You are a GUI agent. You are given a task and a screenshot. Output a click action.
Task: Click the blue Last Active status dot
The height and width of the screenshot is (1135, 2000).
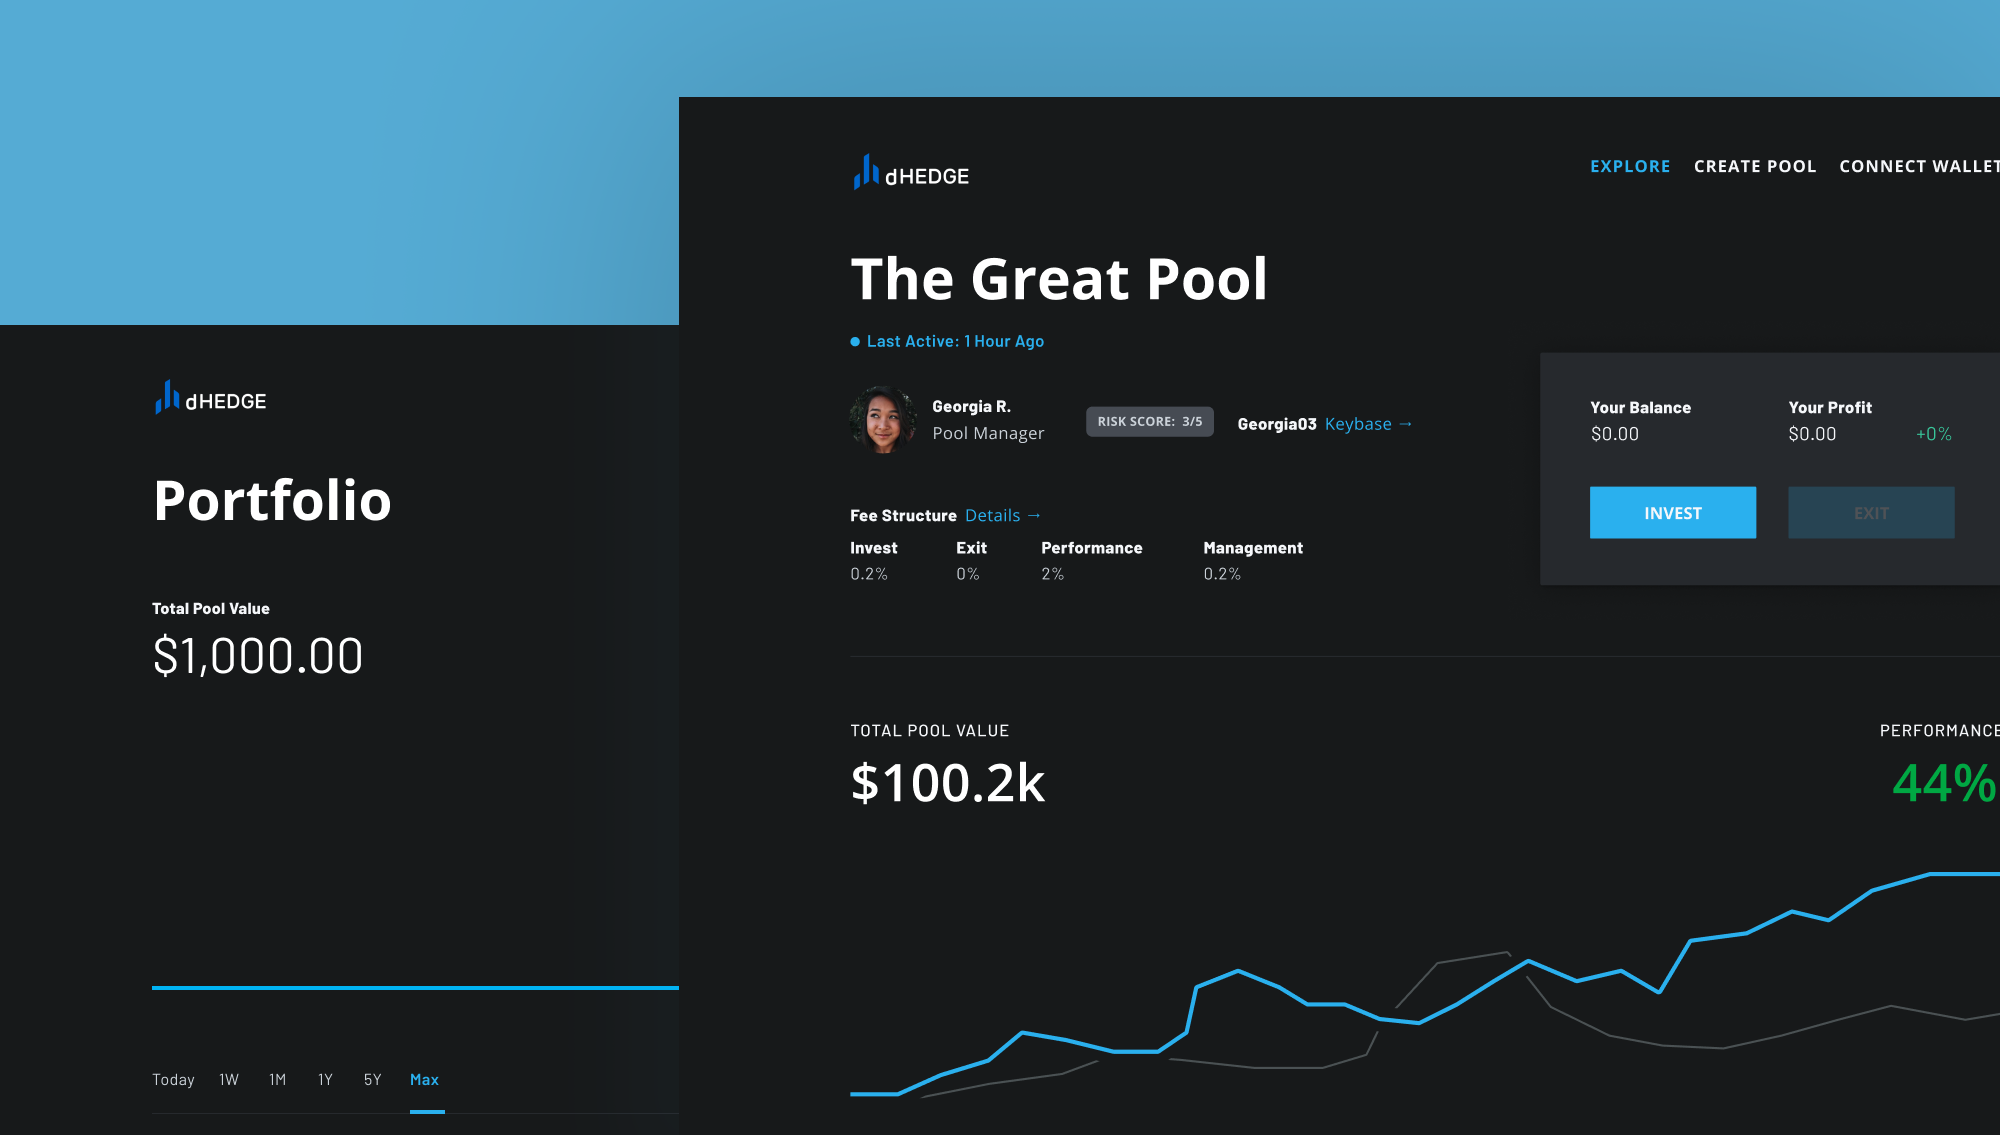coord(855,342)
